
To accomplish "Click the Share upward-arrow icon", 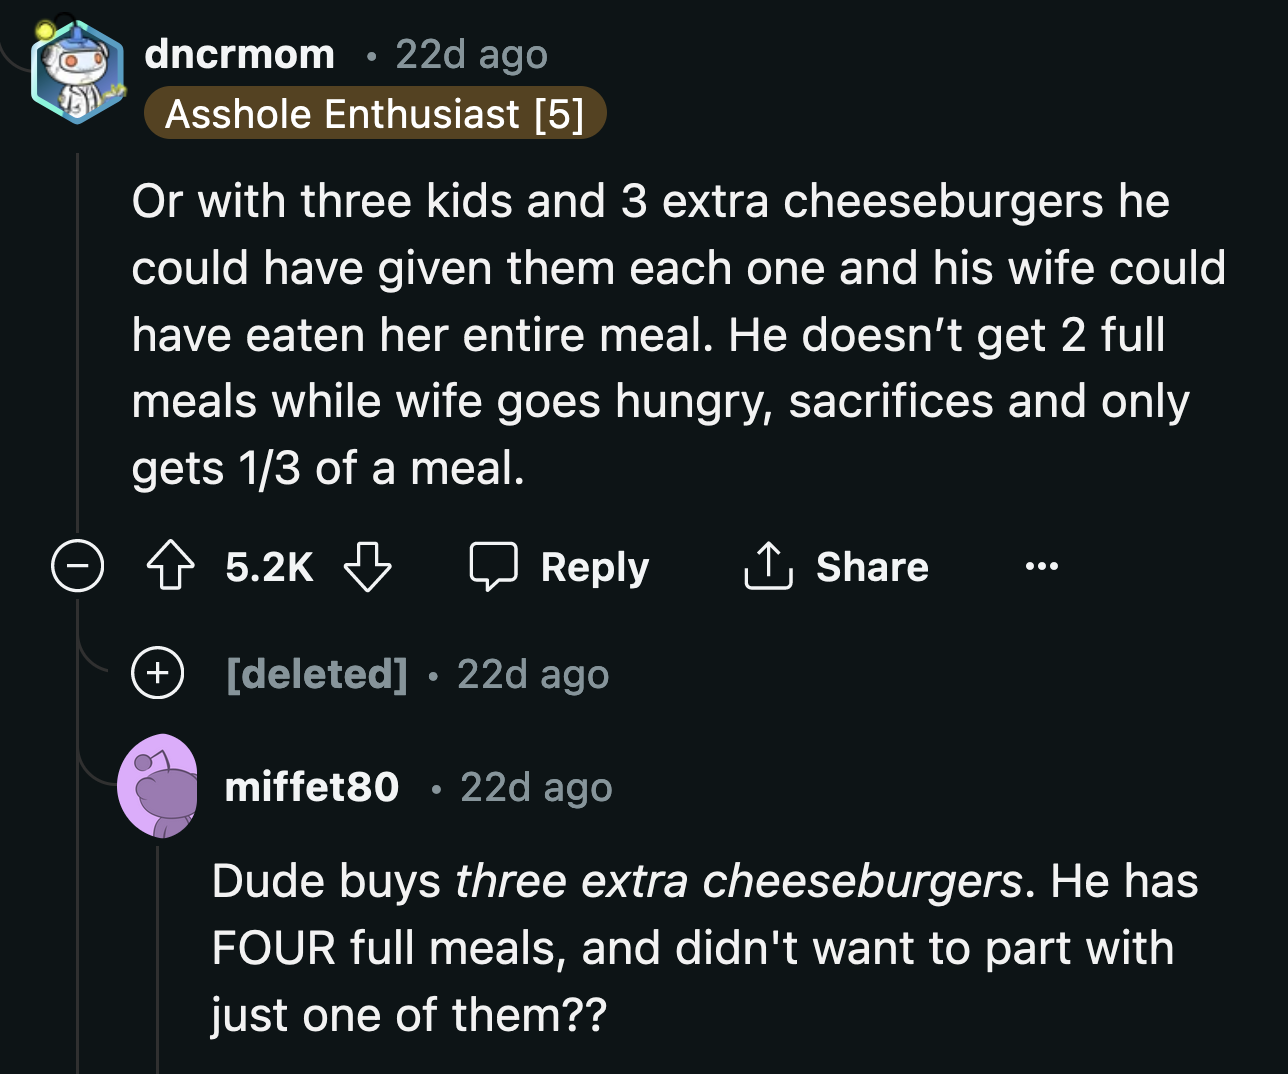I will [x=767, y=565].
